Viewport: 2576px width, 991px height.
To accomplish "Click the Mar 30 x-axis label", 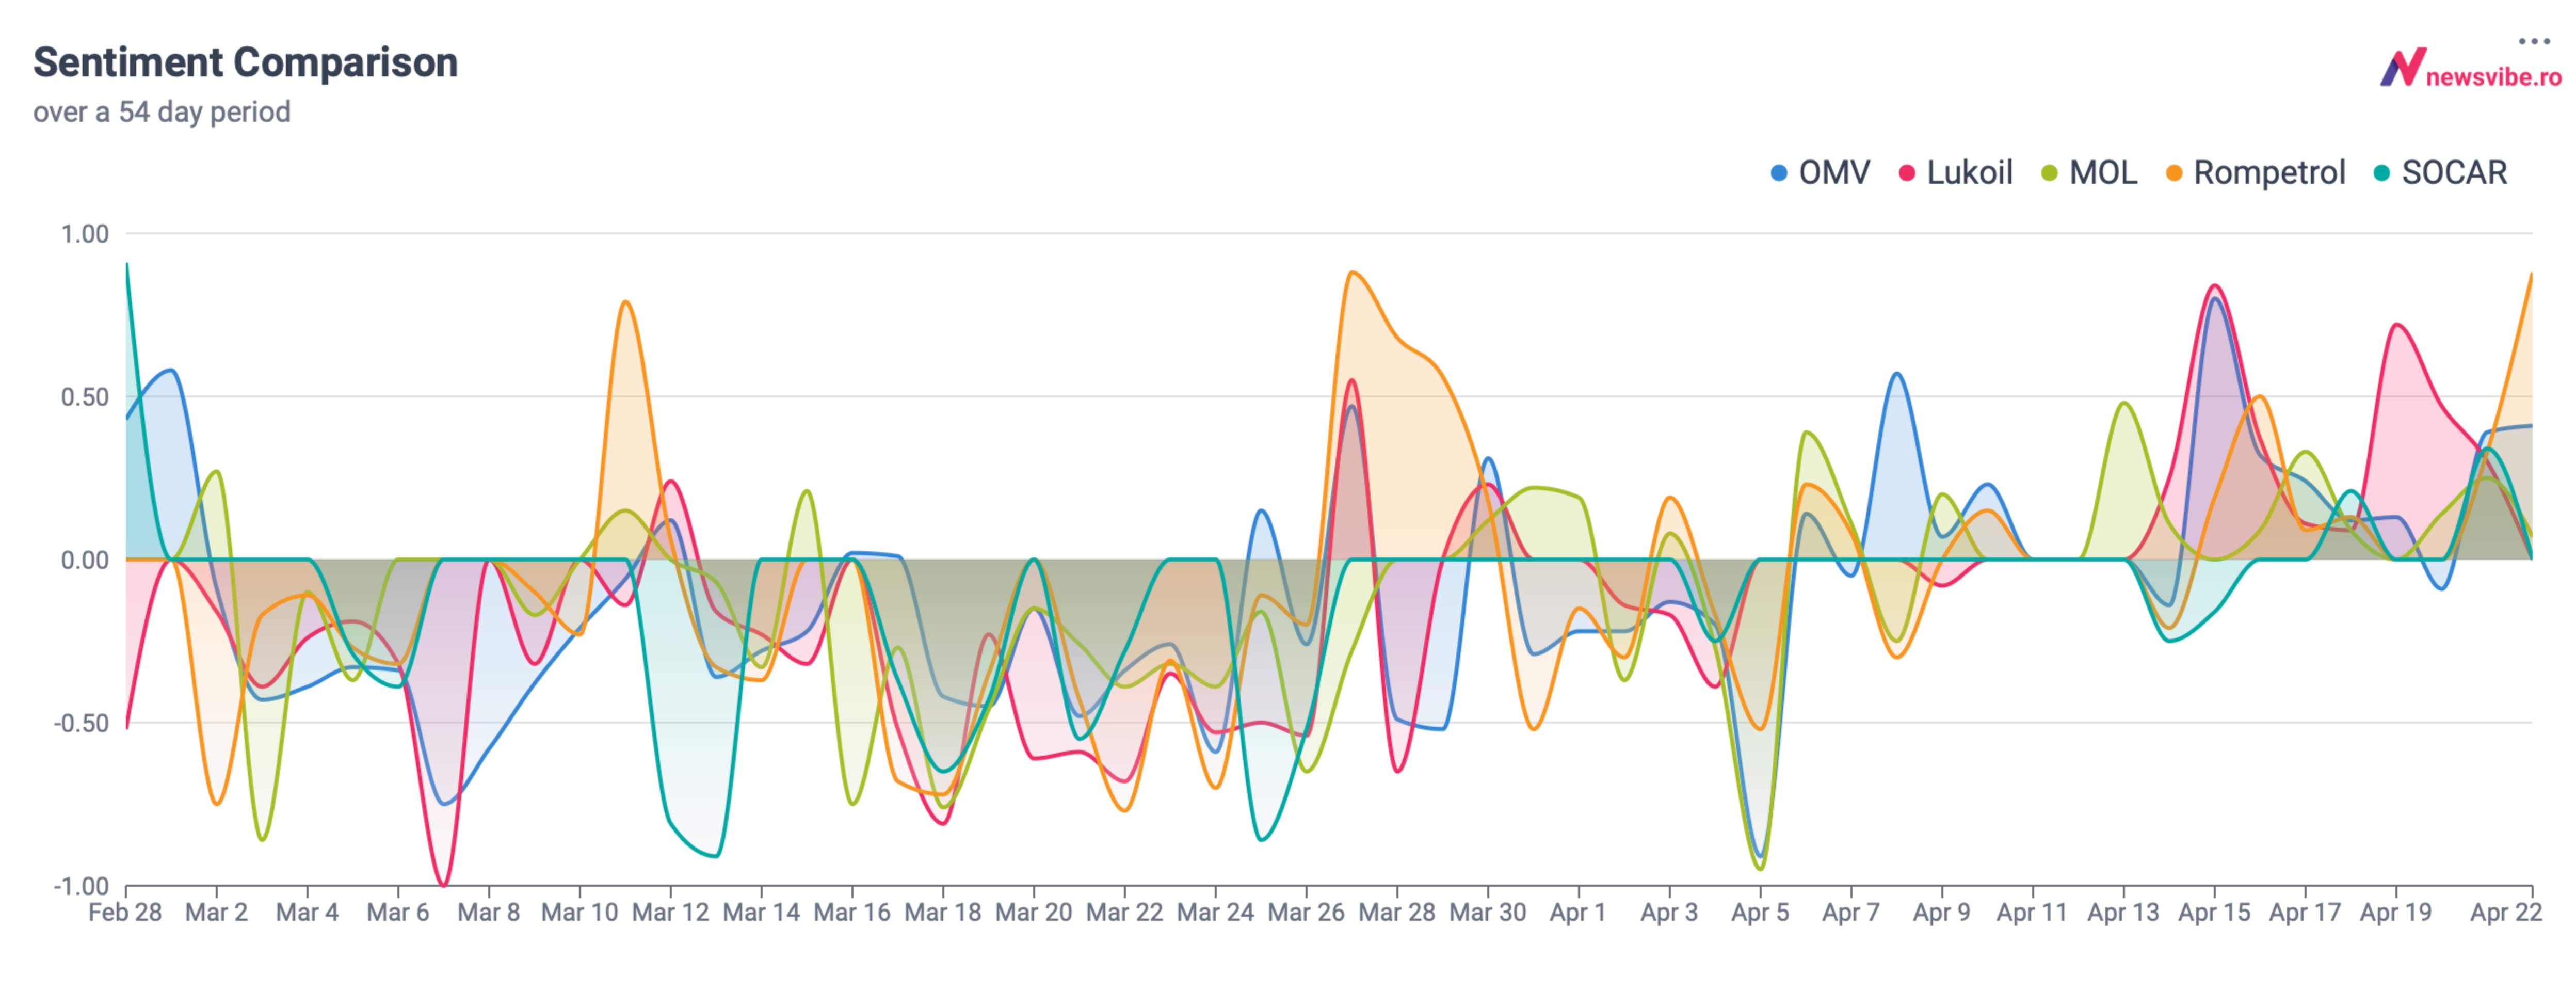I will pos(1488,913).
